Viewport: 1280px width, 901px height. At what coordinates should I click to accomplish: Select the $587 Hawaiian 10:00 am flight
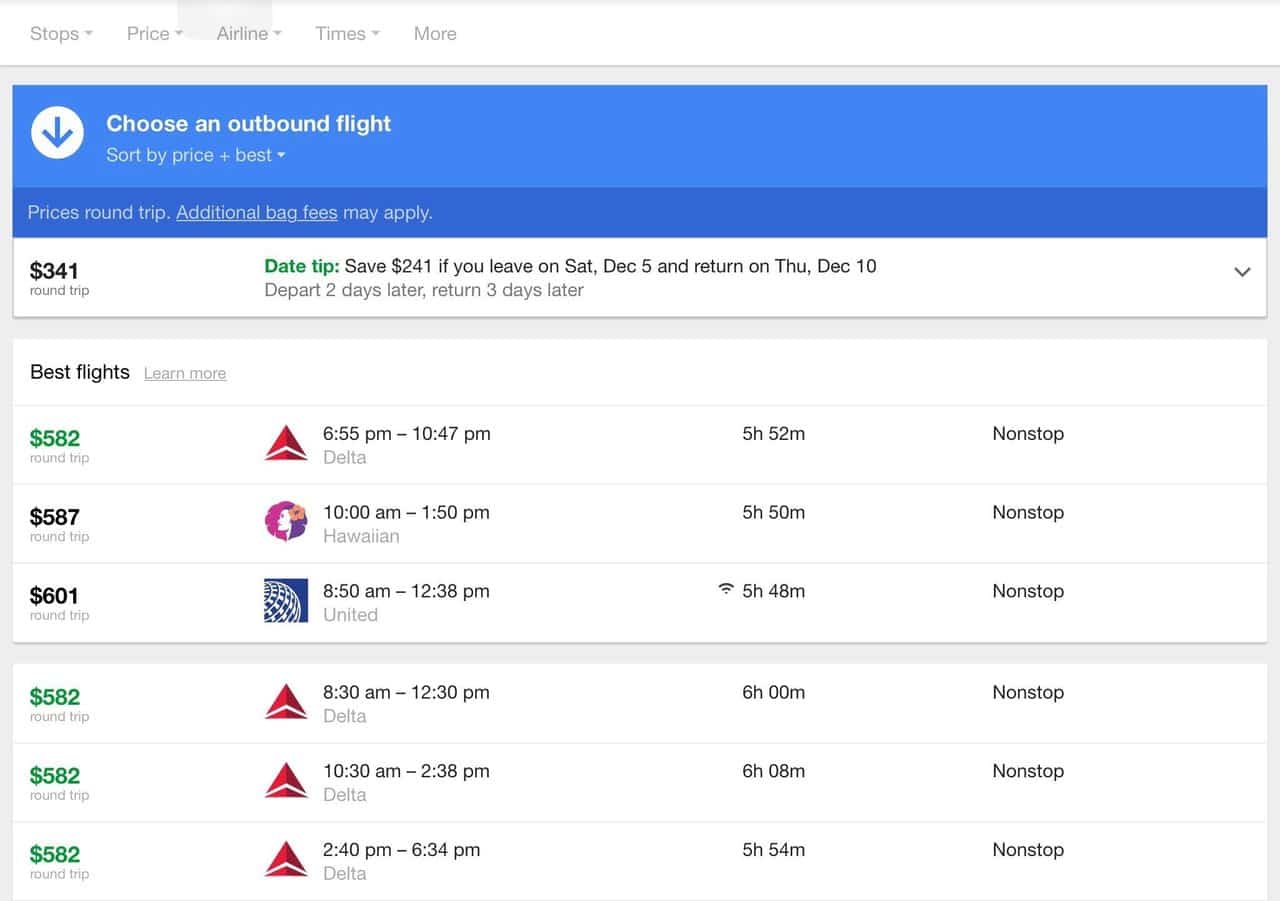point(640,523)
